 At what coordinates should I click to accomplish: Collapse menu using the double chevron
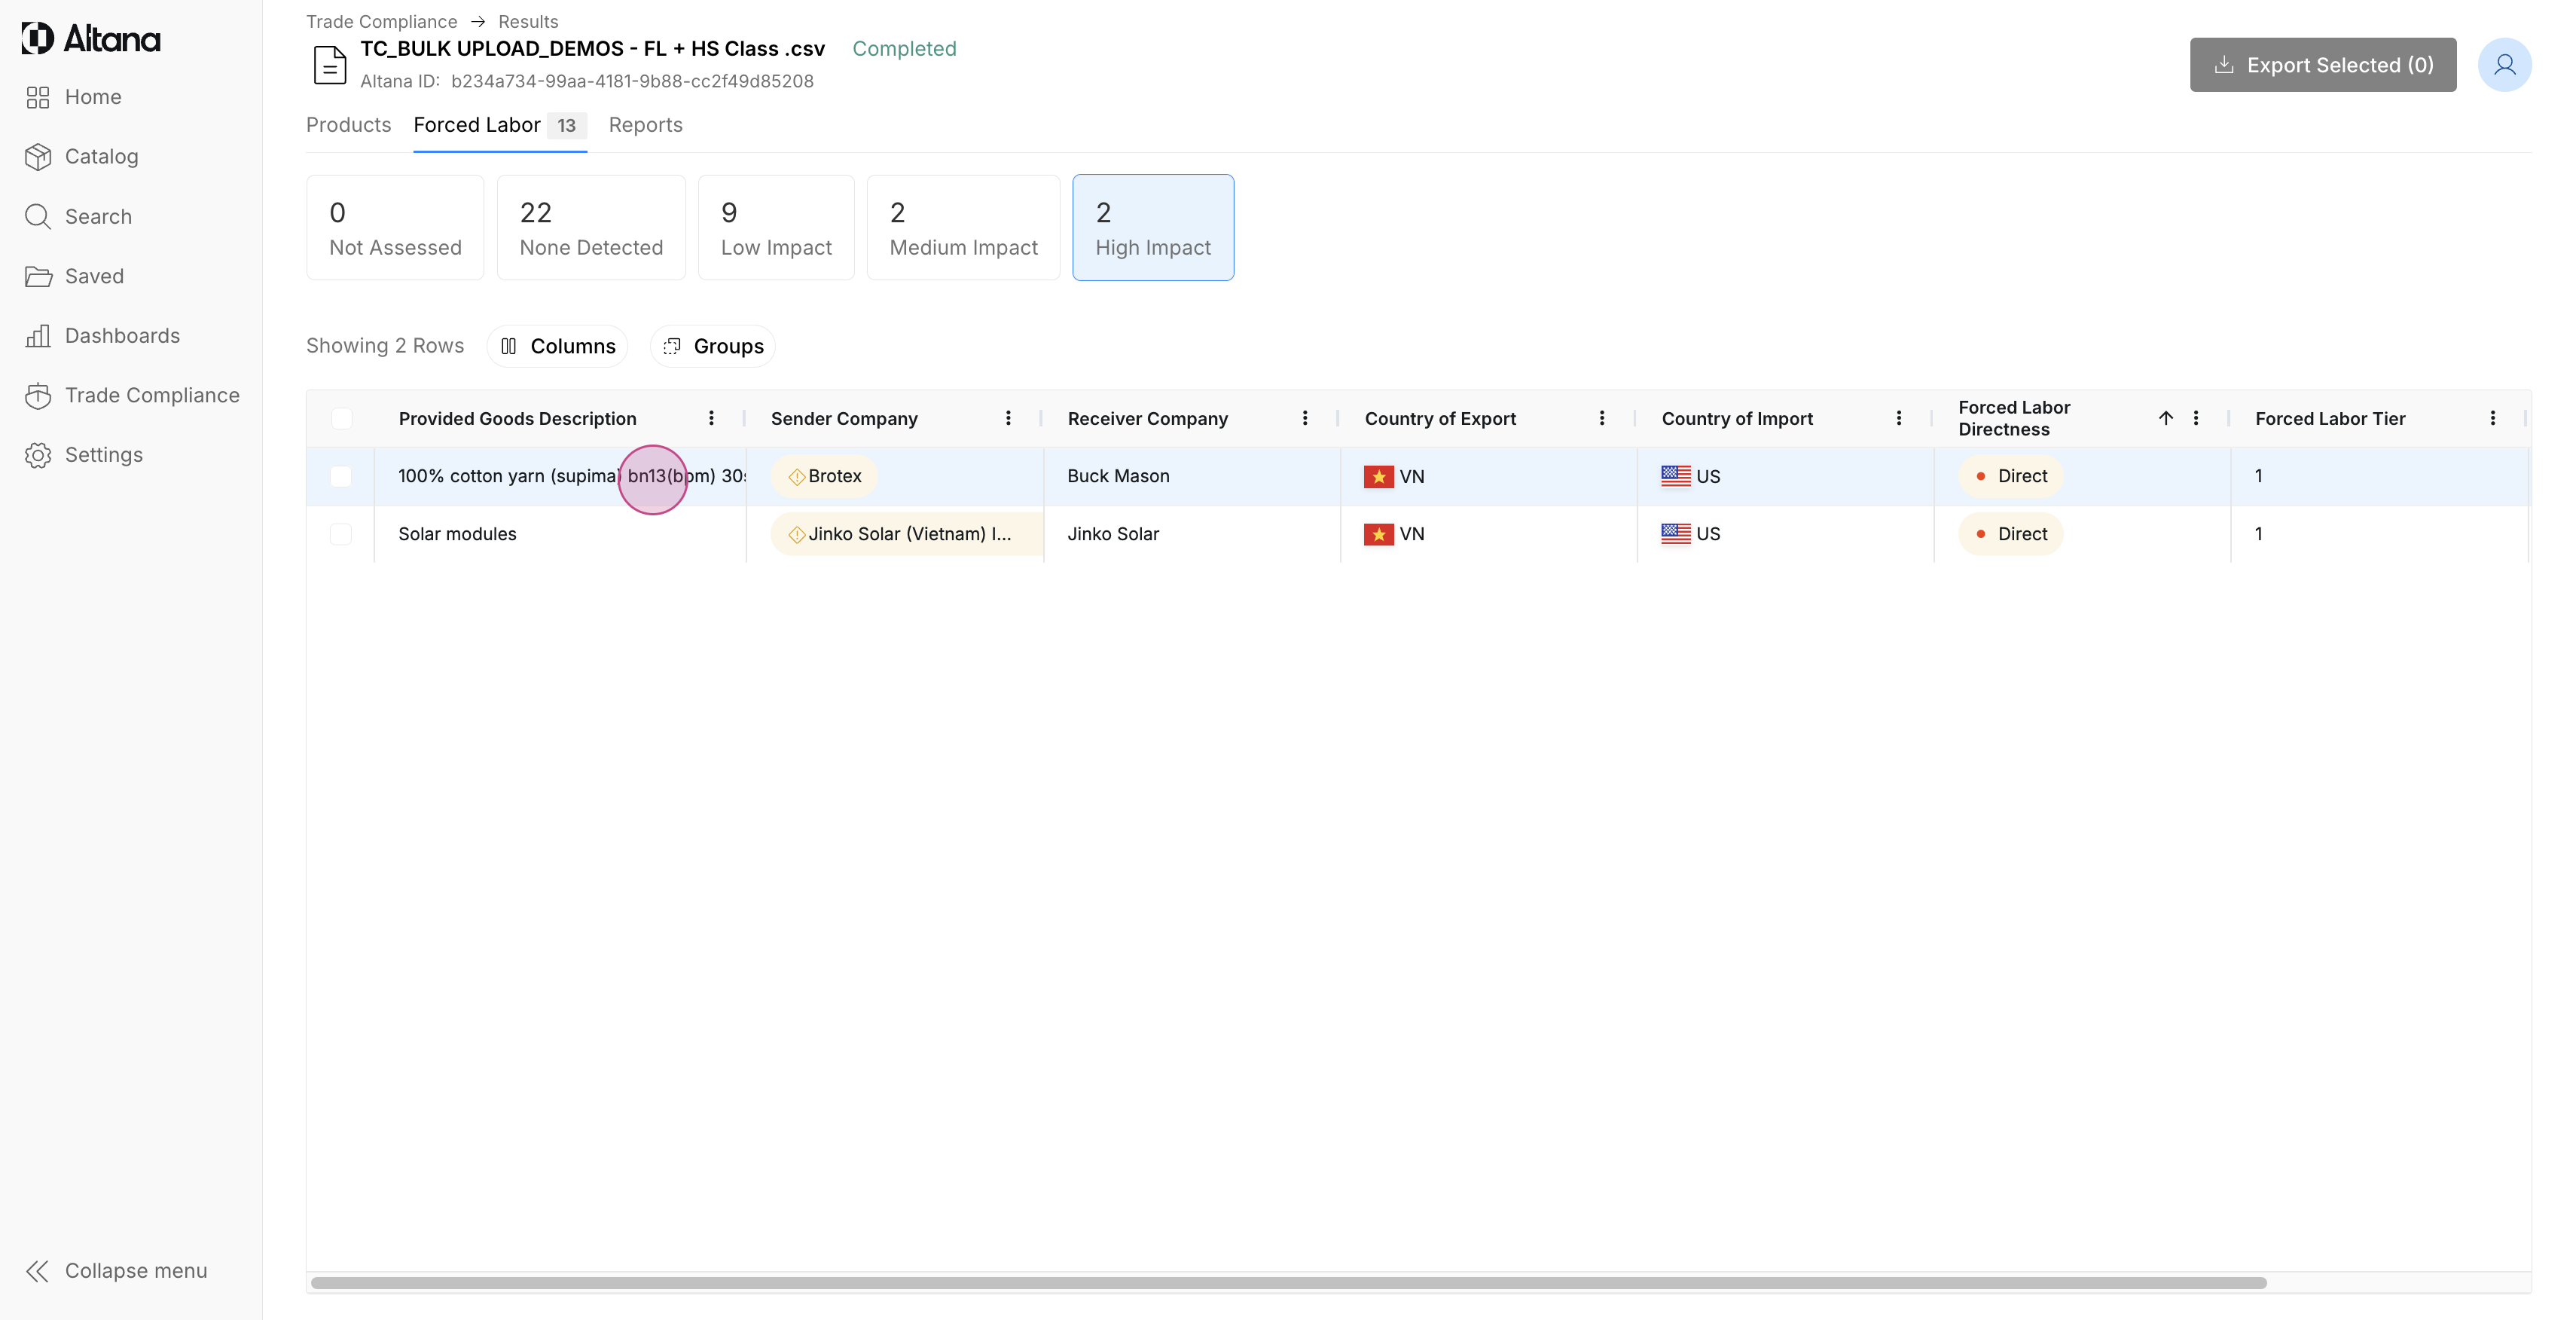pos(38,1270)
